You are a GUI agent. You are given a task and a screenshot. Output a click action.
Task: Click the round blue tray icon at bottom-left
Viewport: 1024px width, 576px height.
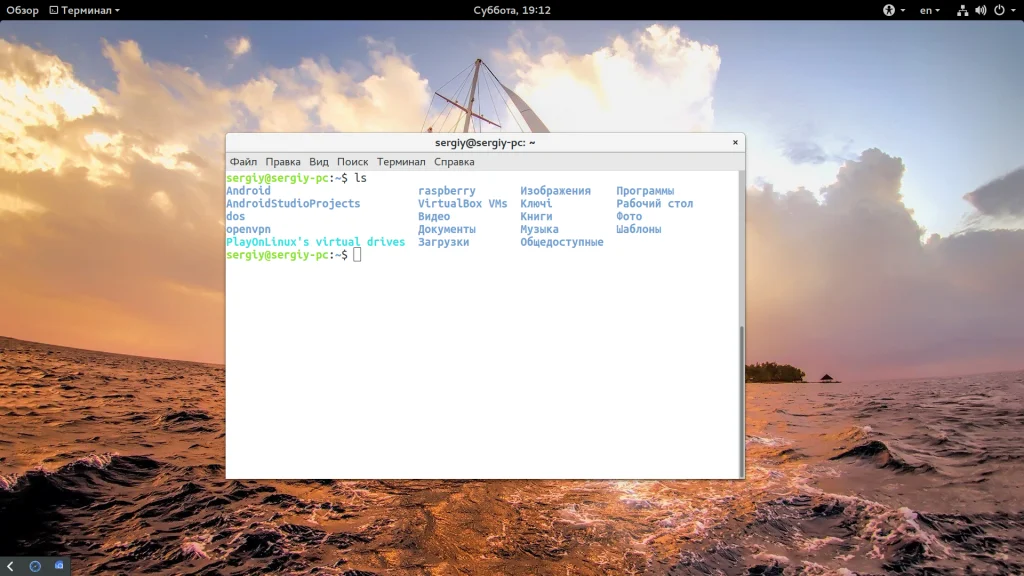tap(35, 566)
